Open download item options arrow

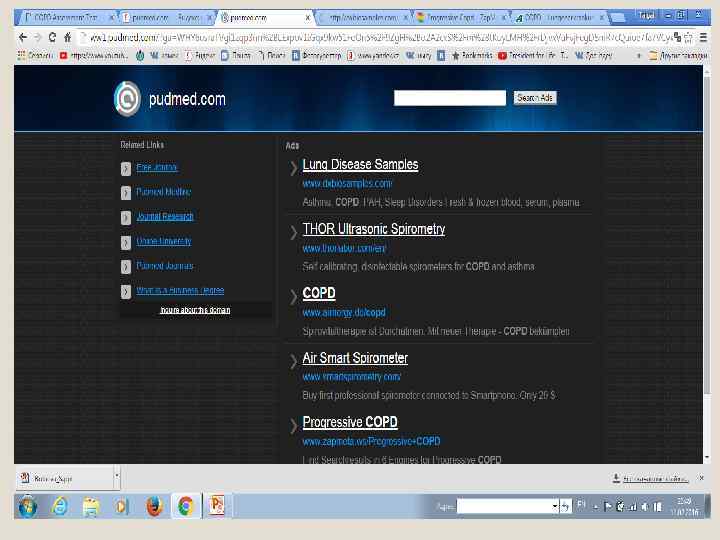tap(117, 476)
